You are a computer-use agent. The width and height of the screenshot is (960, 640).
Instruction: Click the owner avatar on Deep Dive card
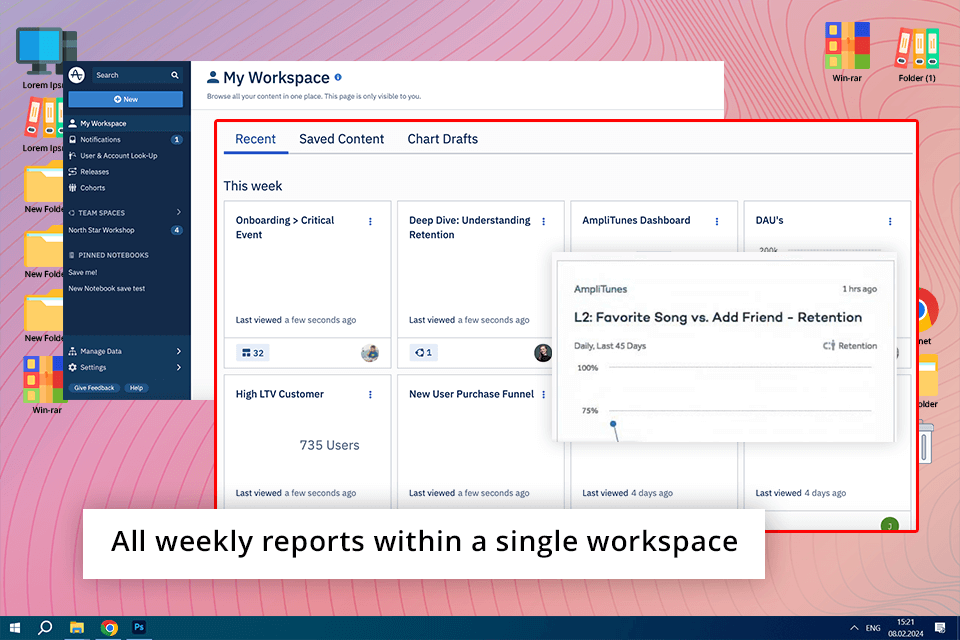[543, 353]
